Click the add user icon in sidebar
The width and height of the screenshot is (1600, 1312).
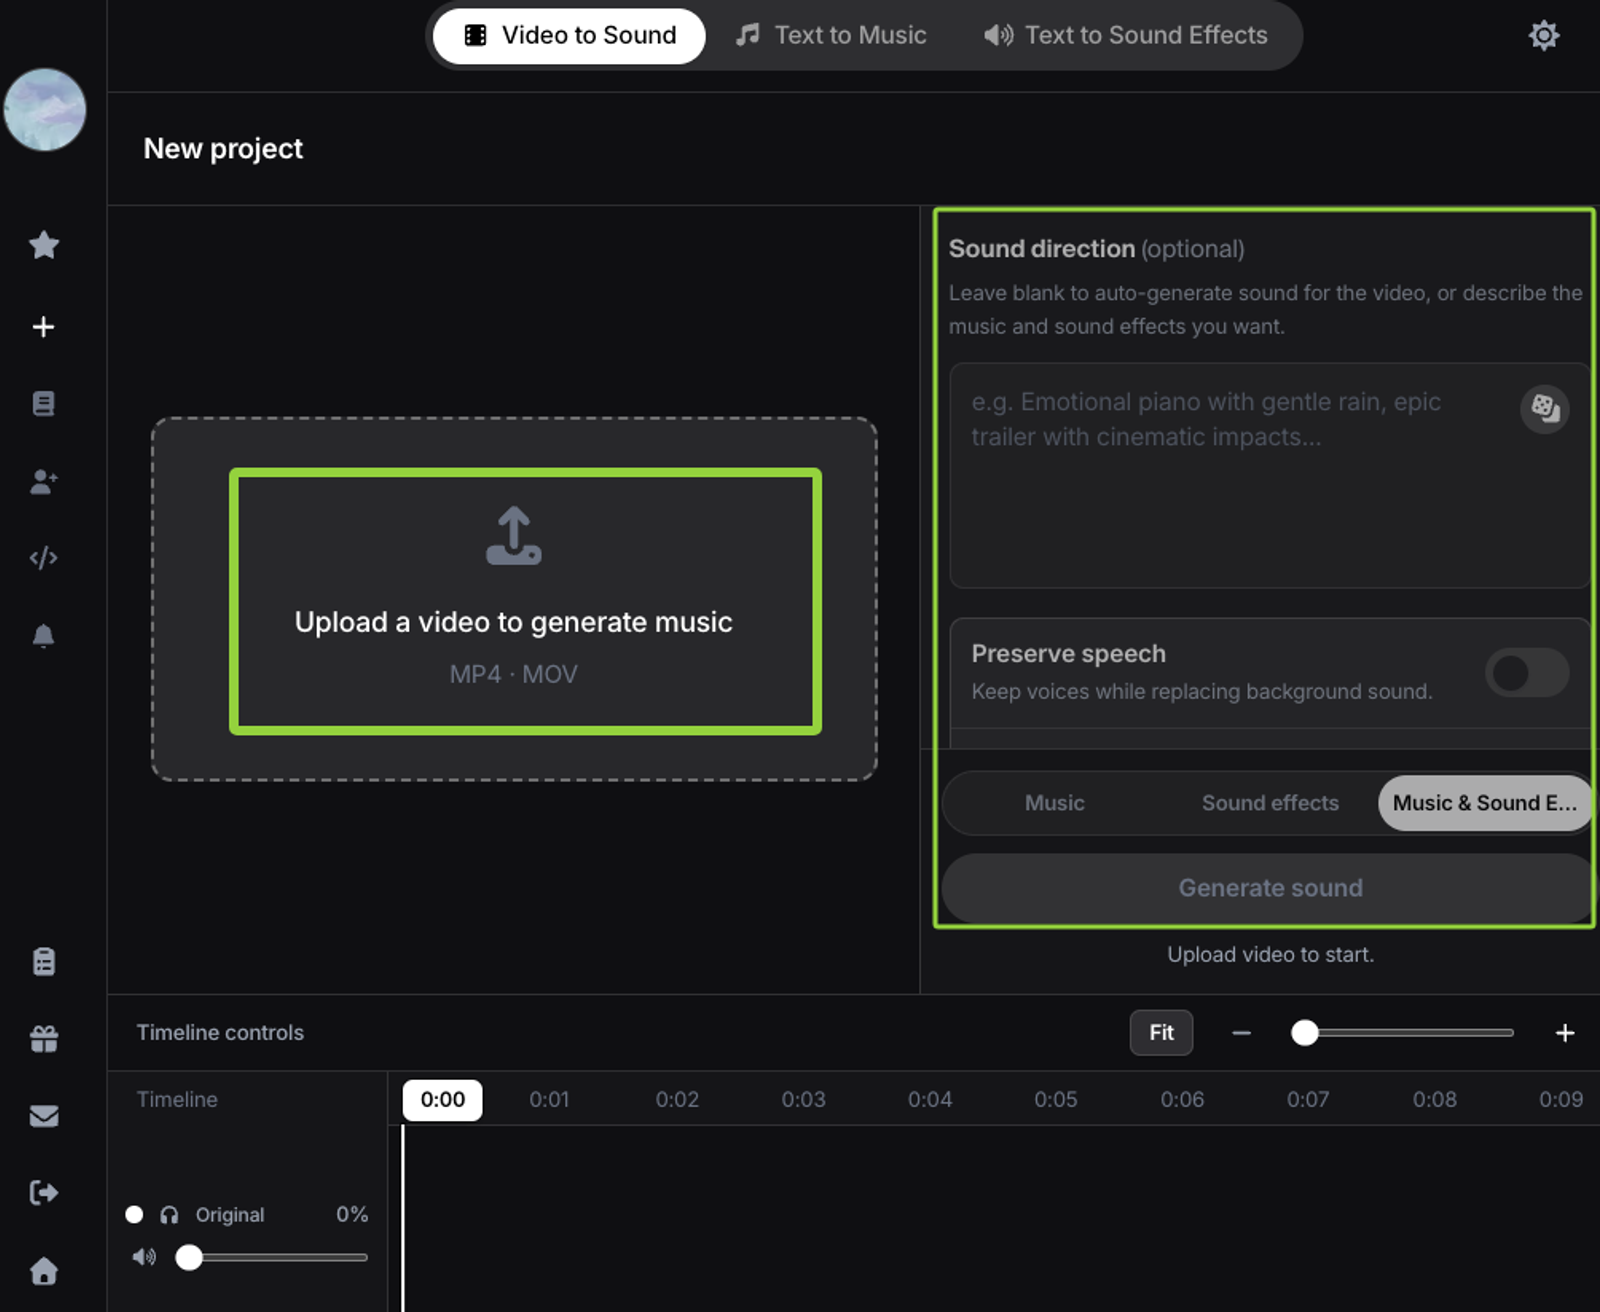point(43,482)
